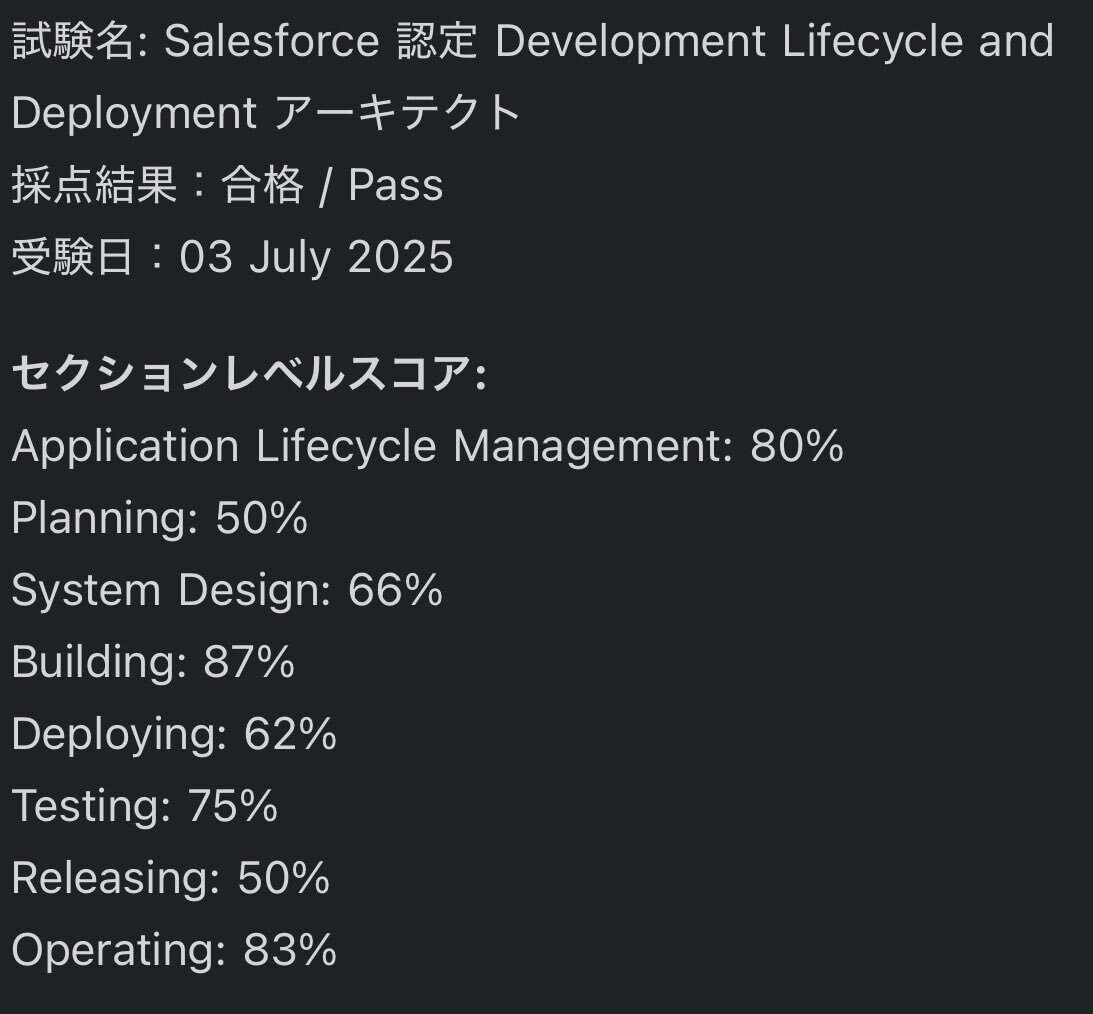Click the exam date 03 July 2025

click(316, 256)
